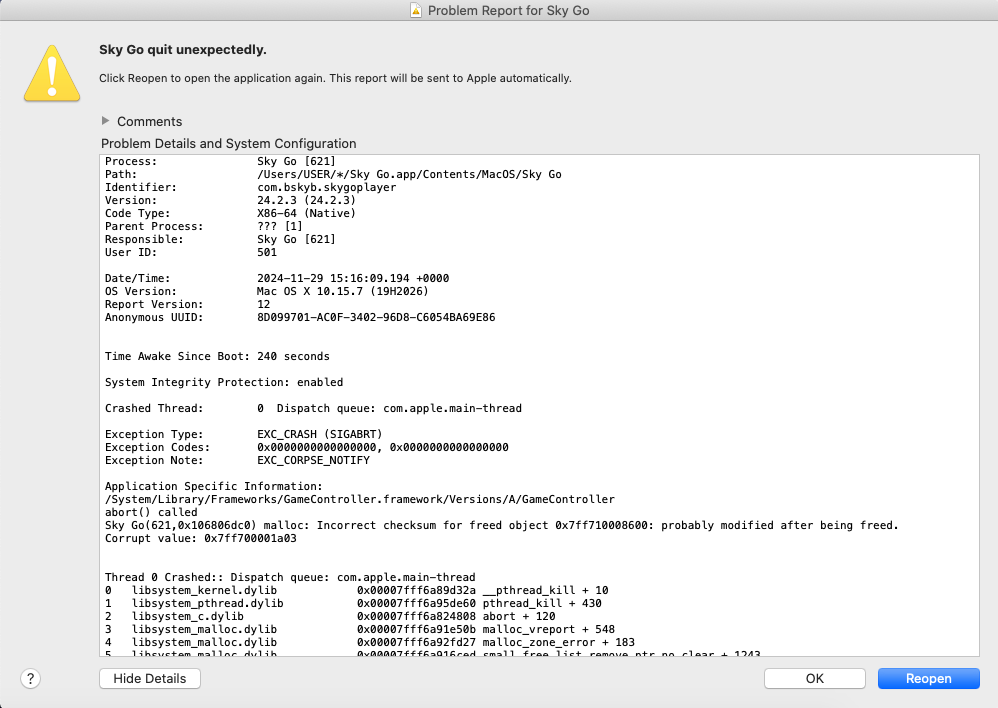
Task: Click the GameController.framework path line
Action: pos(360,499)
